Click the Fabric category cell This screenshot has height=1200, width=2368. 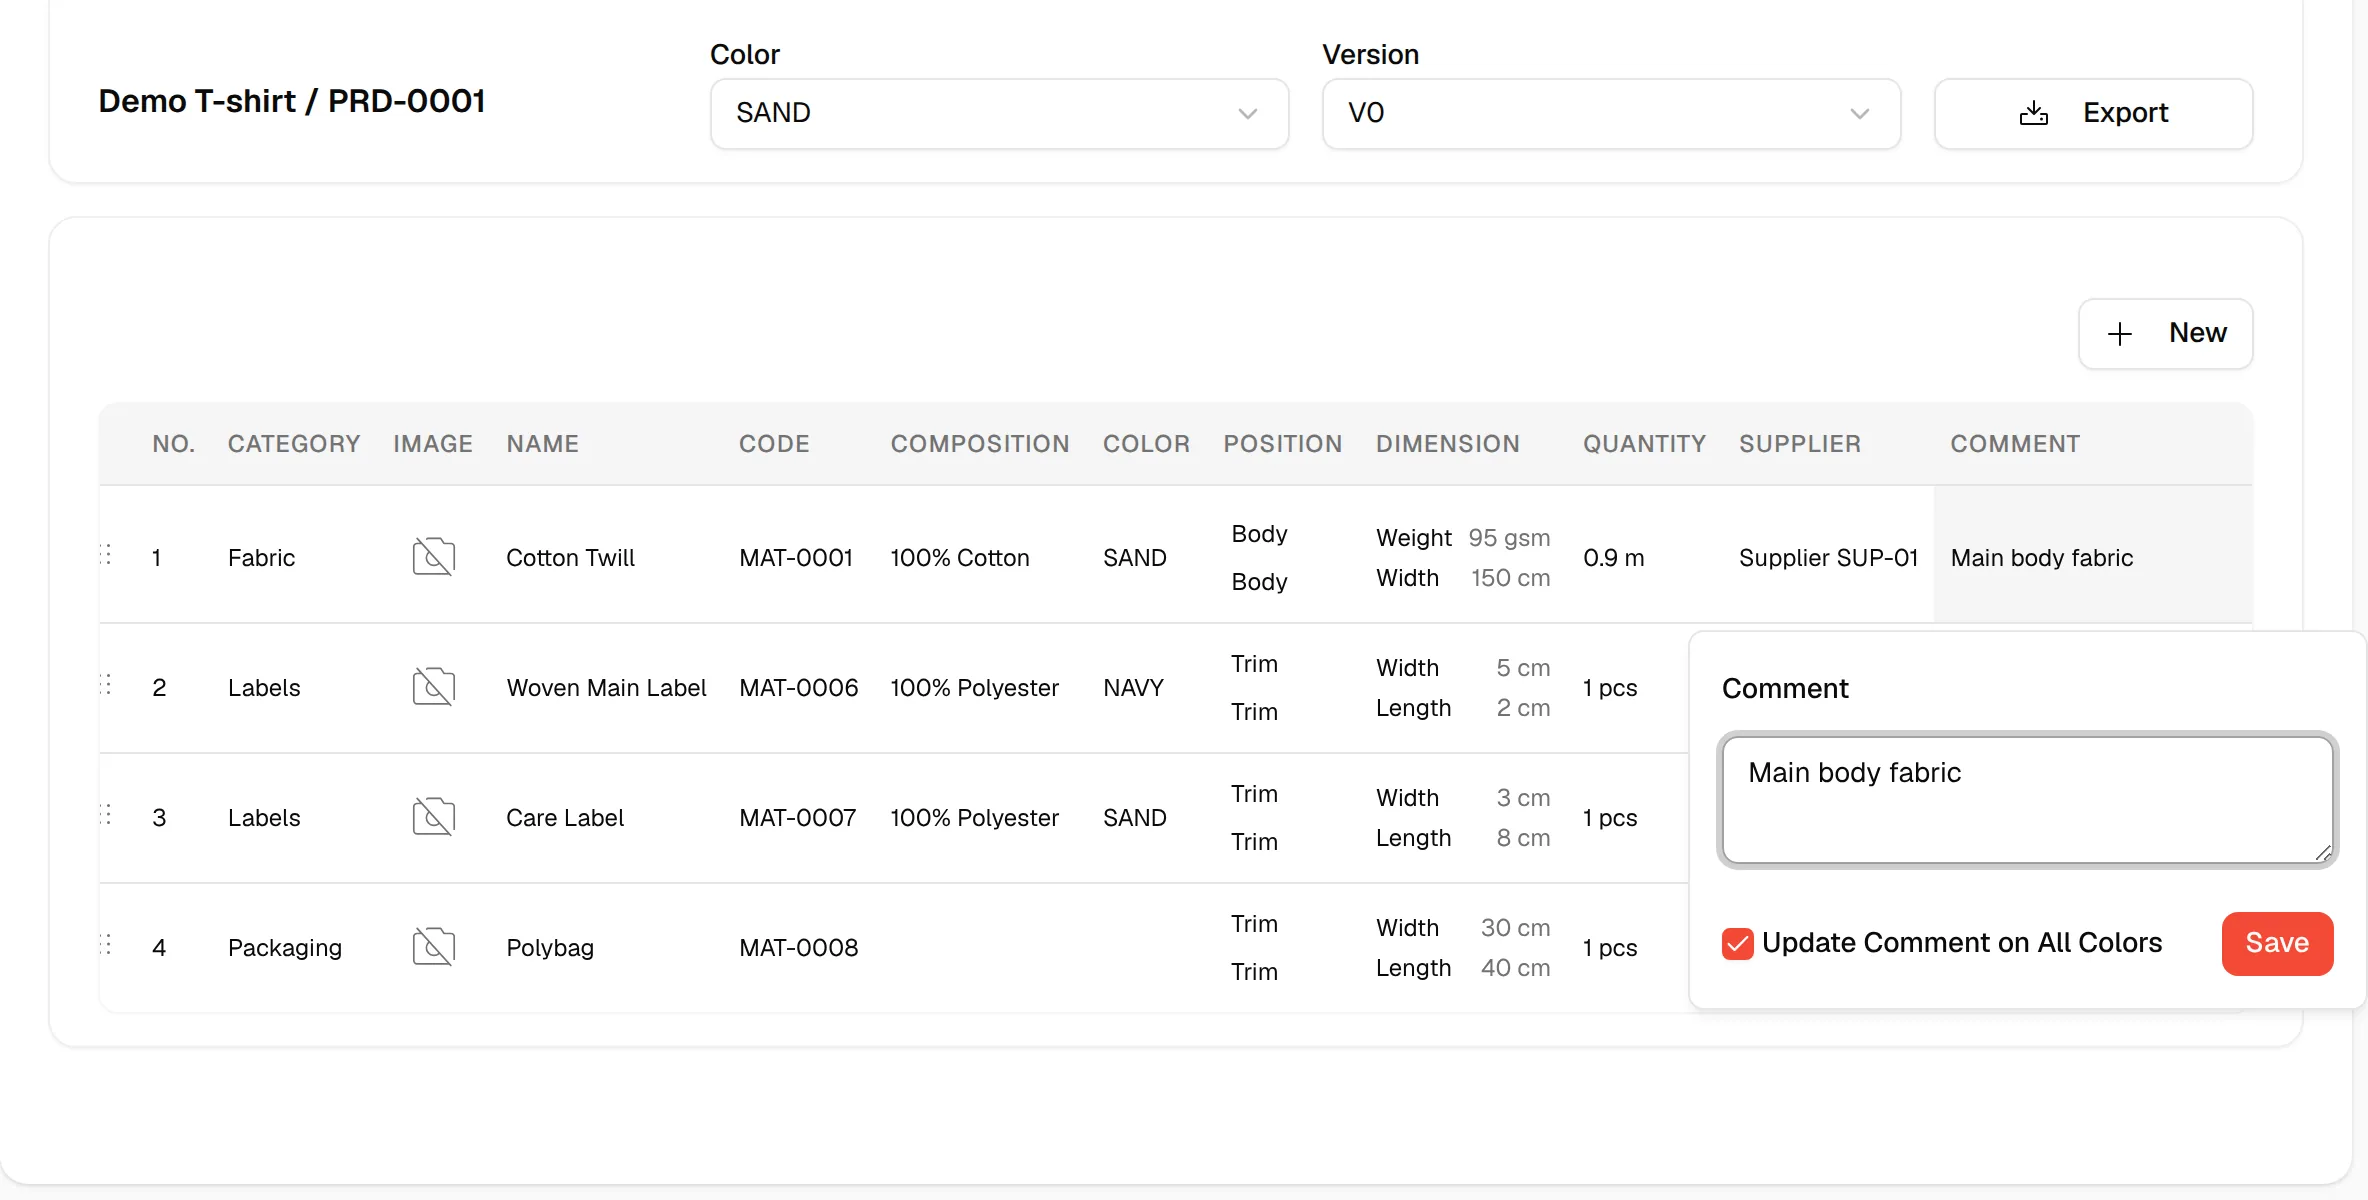pyautogui.click(x=261, y=558)
